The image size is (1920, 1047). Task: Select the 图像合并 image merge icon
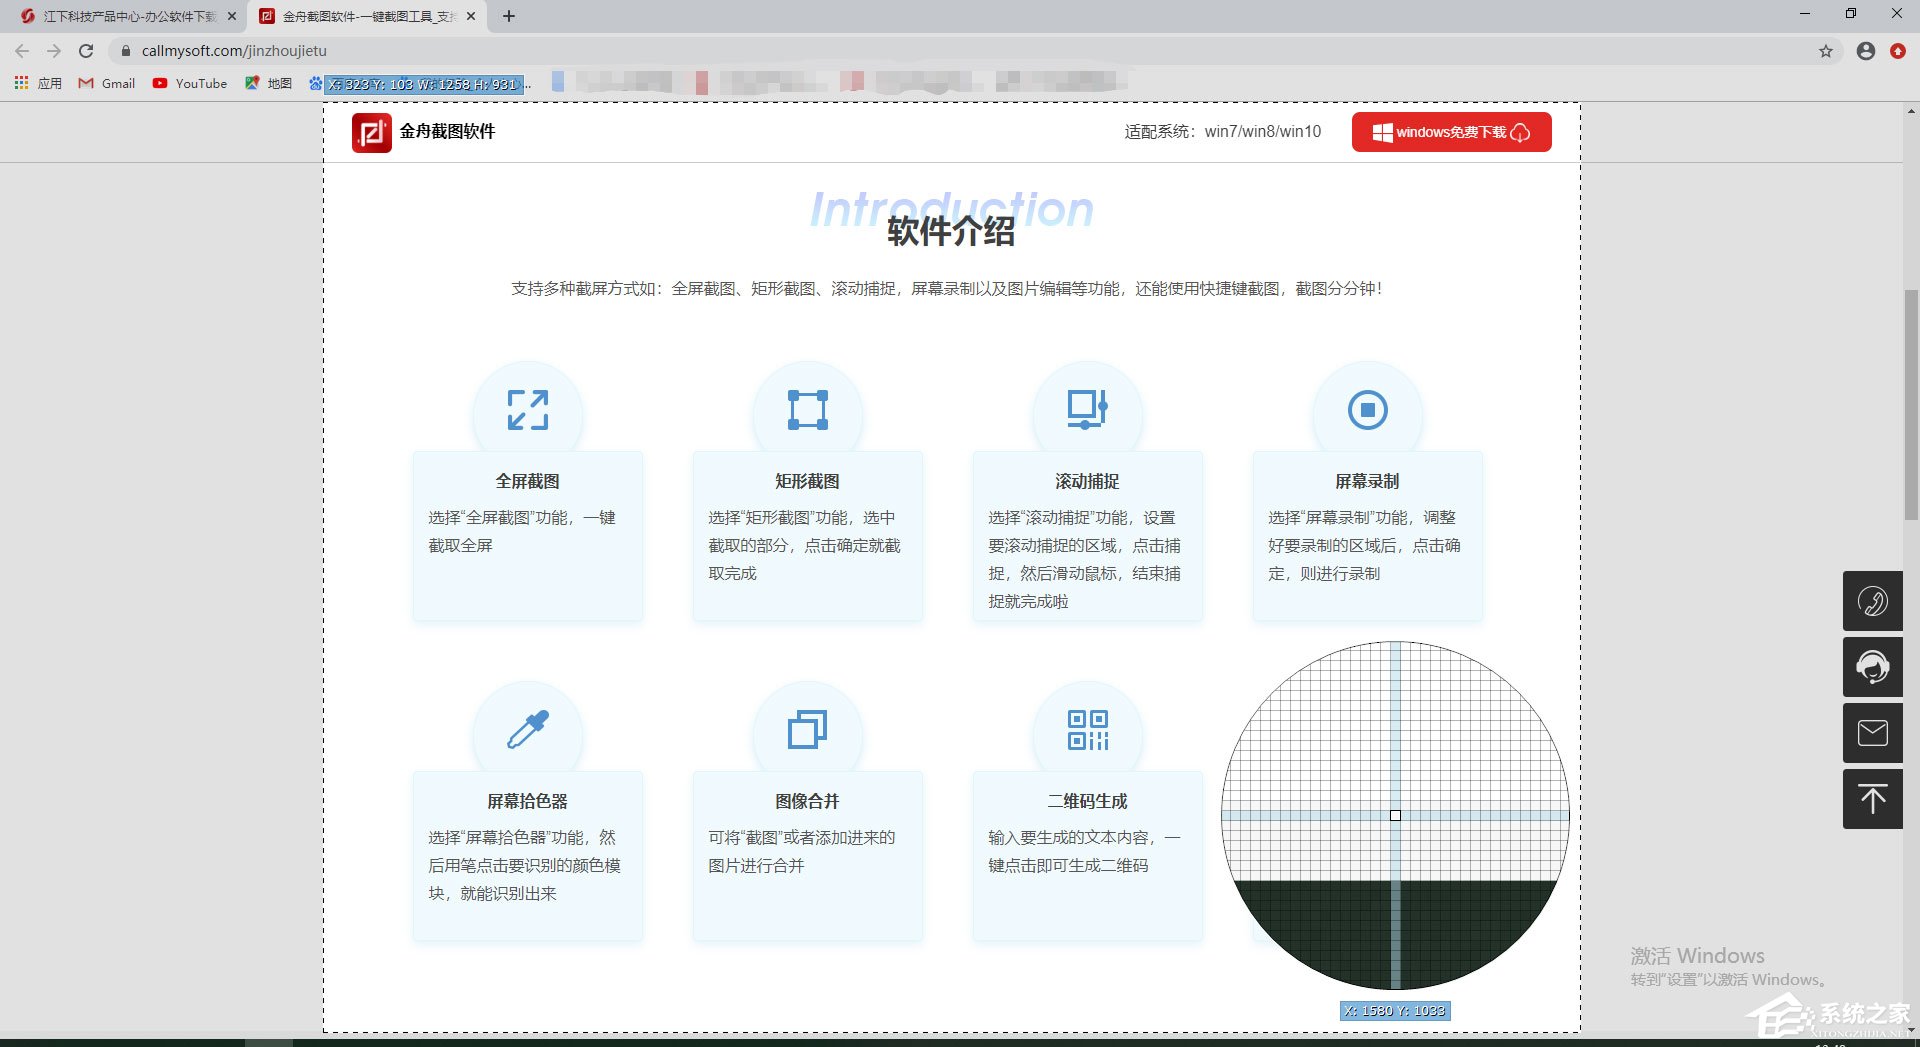click(x=808, y=729)
